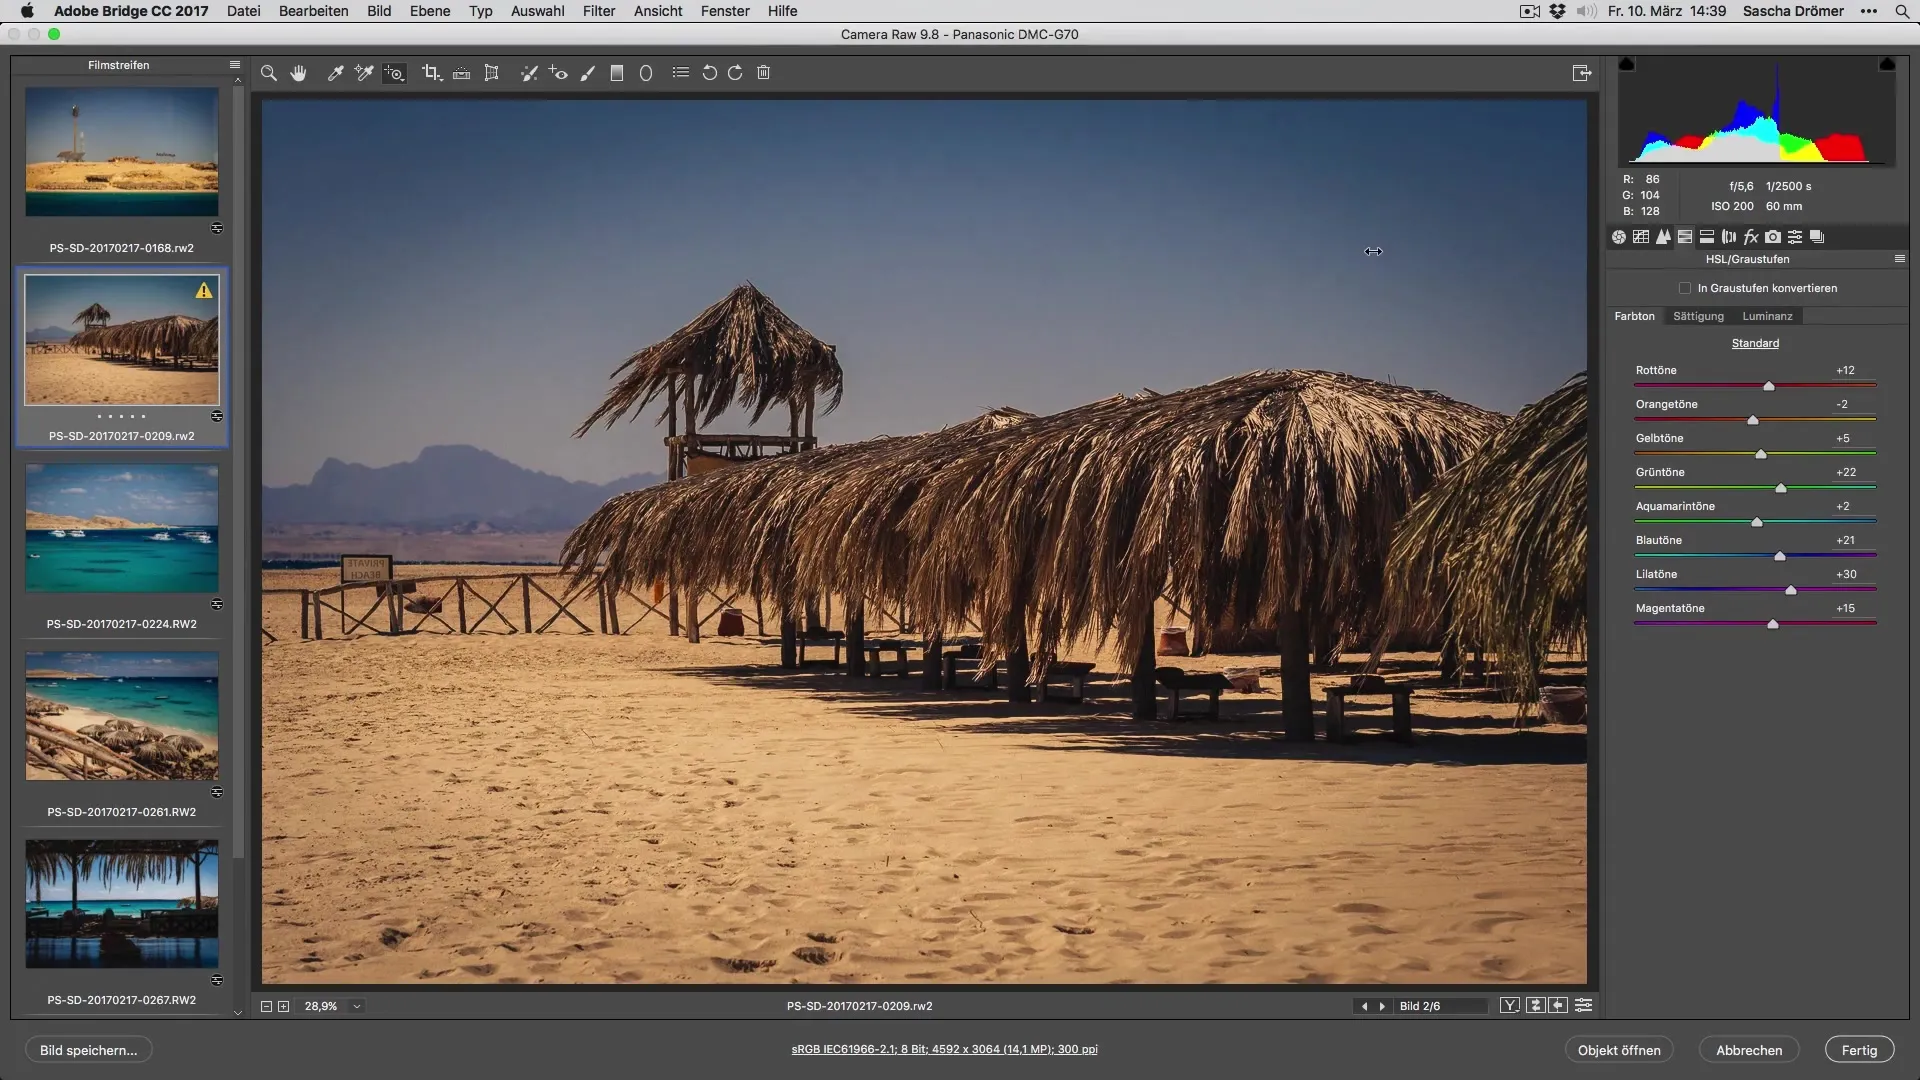Click the Abbrechen button

pos(1749,1050)
